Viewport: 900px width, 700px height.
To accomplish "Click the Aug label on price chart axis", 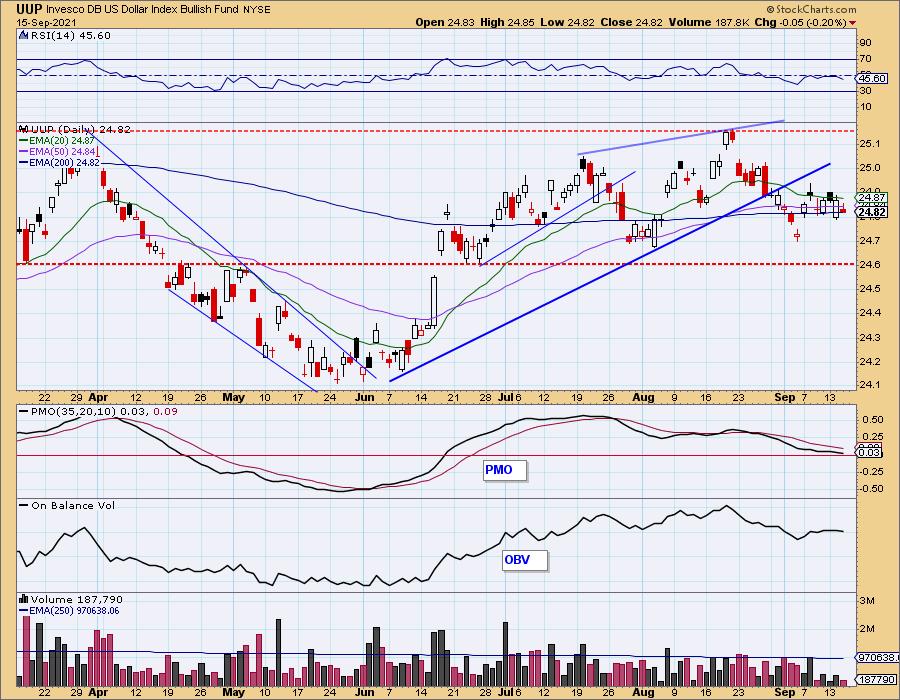I will coord(643,398).
